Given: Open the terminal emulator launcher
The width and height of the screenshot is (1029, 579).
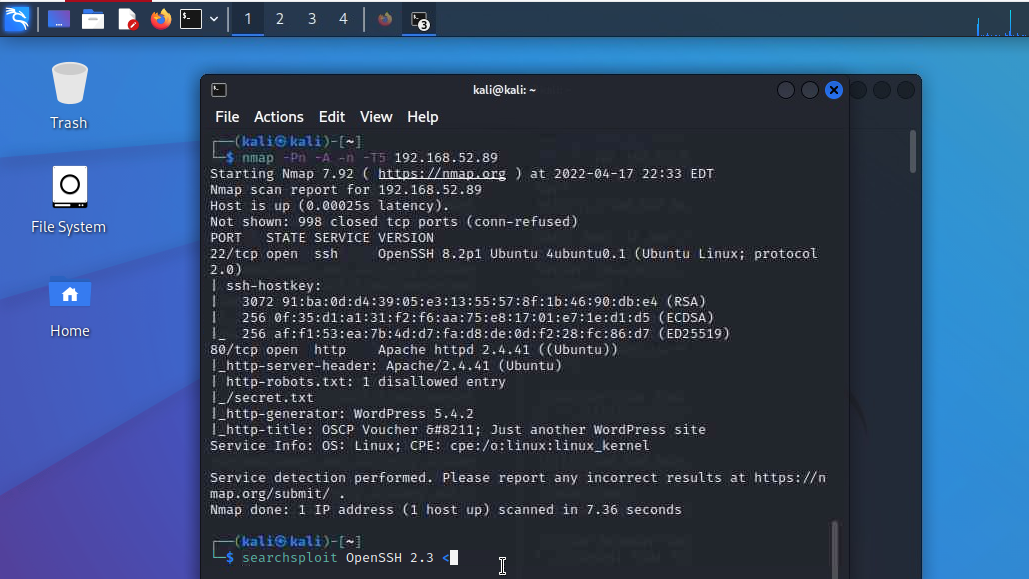Looking at the screenshot, I should click(x=191, y=19).
